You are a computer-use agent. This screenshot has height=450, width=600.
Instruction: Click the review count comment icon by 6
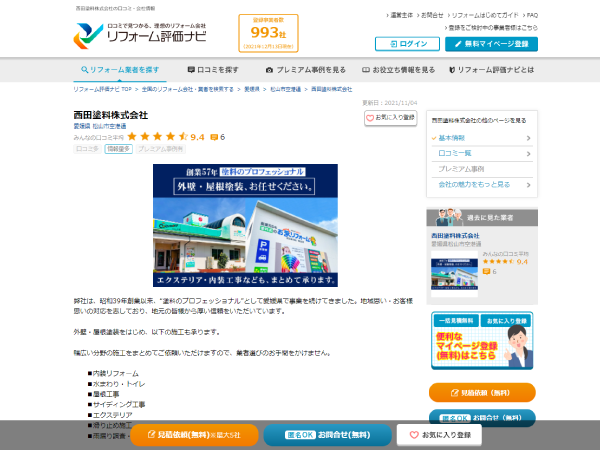[x=214, y=137]
